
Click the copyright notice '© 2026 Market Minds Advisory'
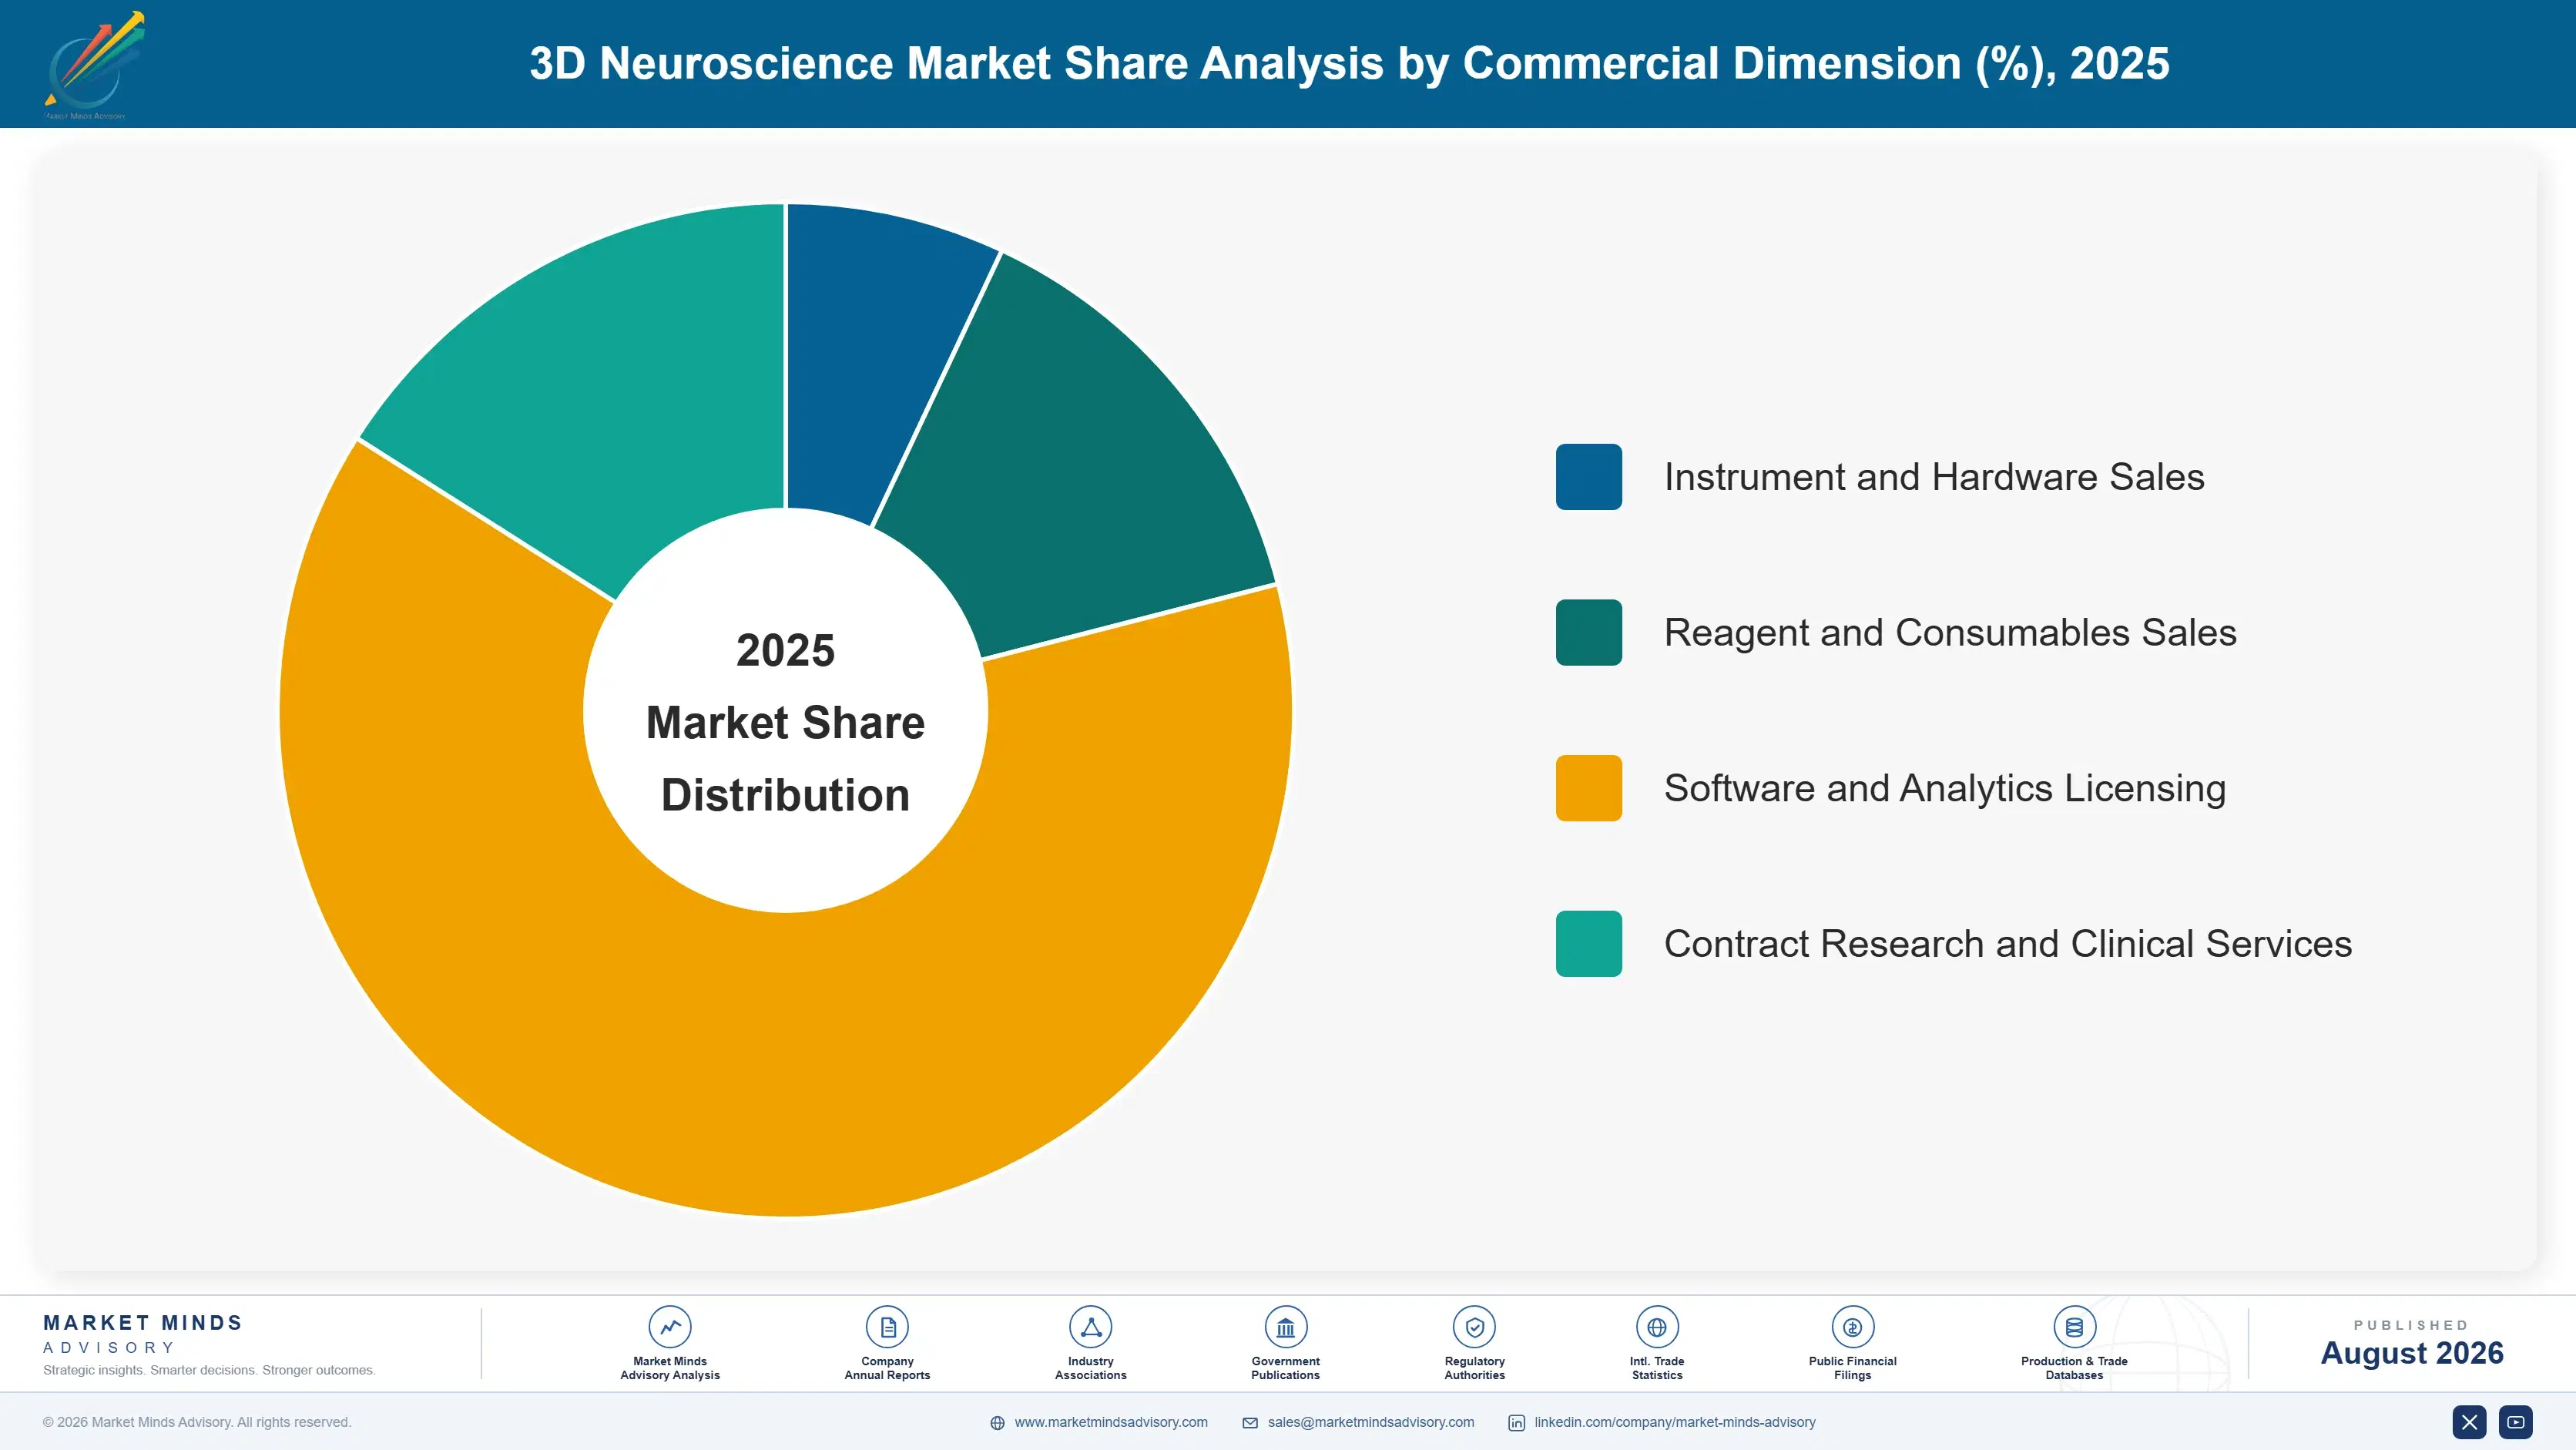click(x=197, y=1422)
